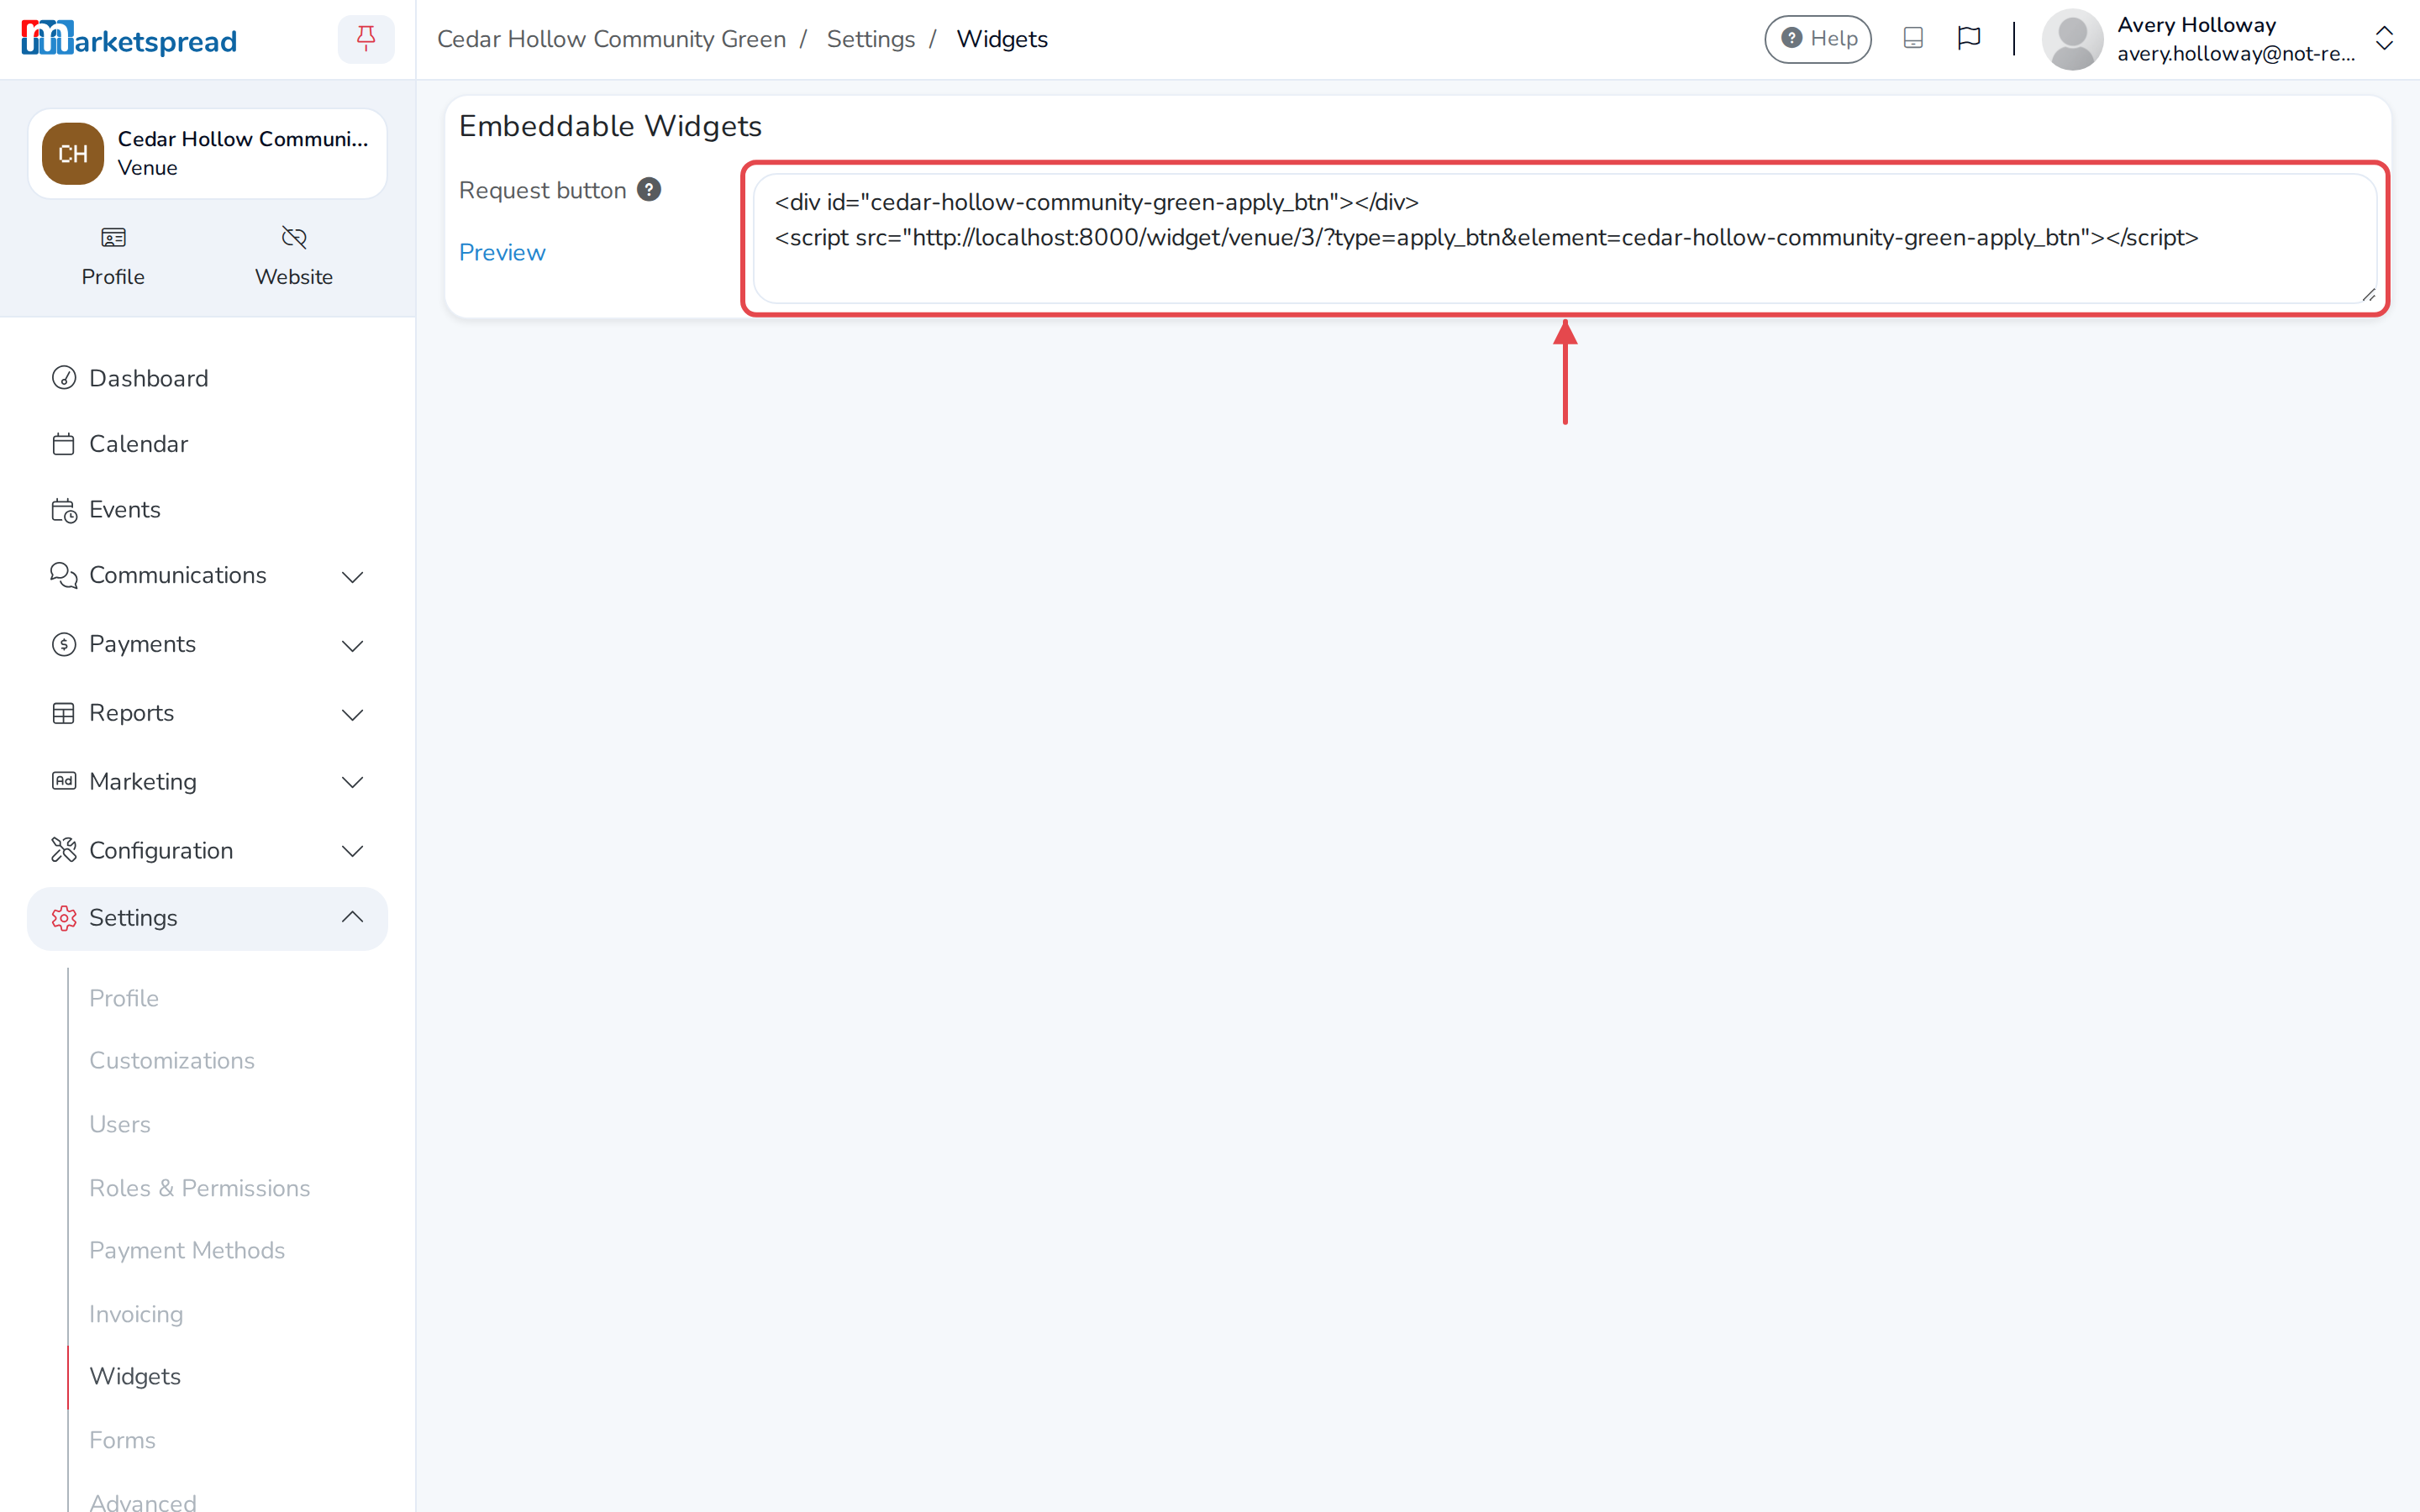Click the pin sidebar icon
Screen dimensions: 2420x1512
366,39
